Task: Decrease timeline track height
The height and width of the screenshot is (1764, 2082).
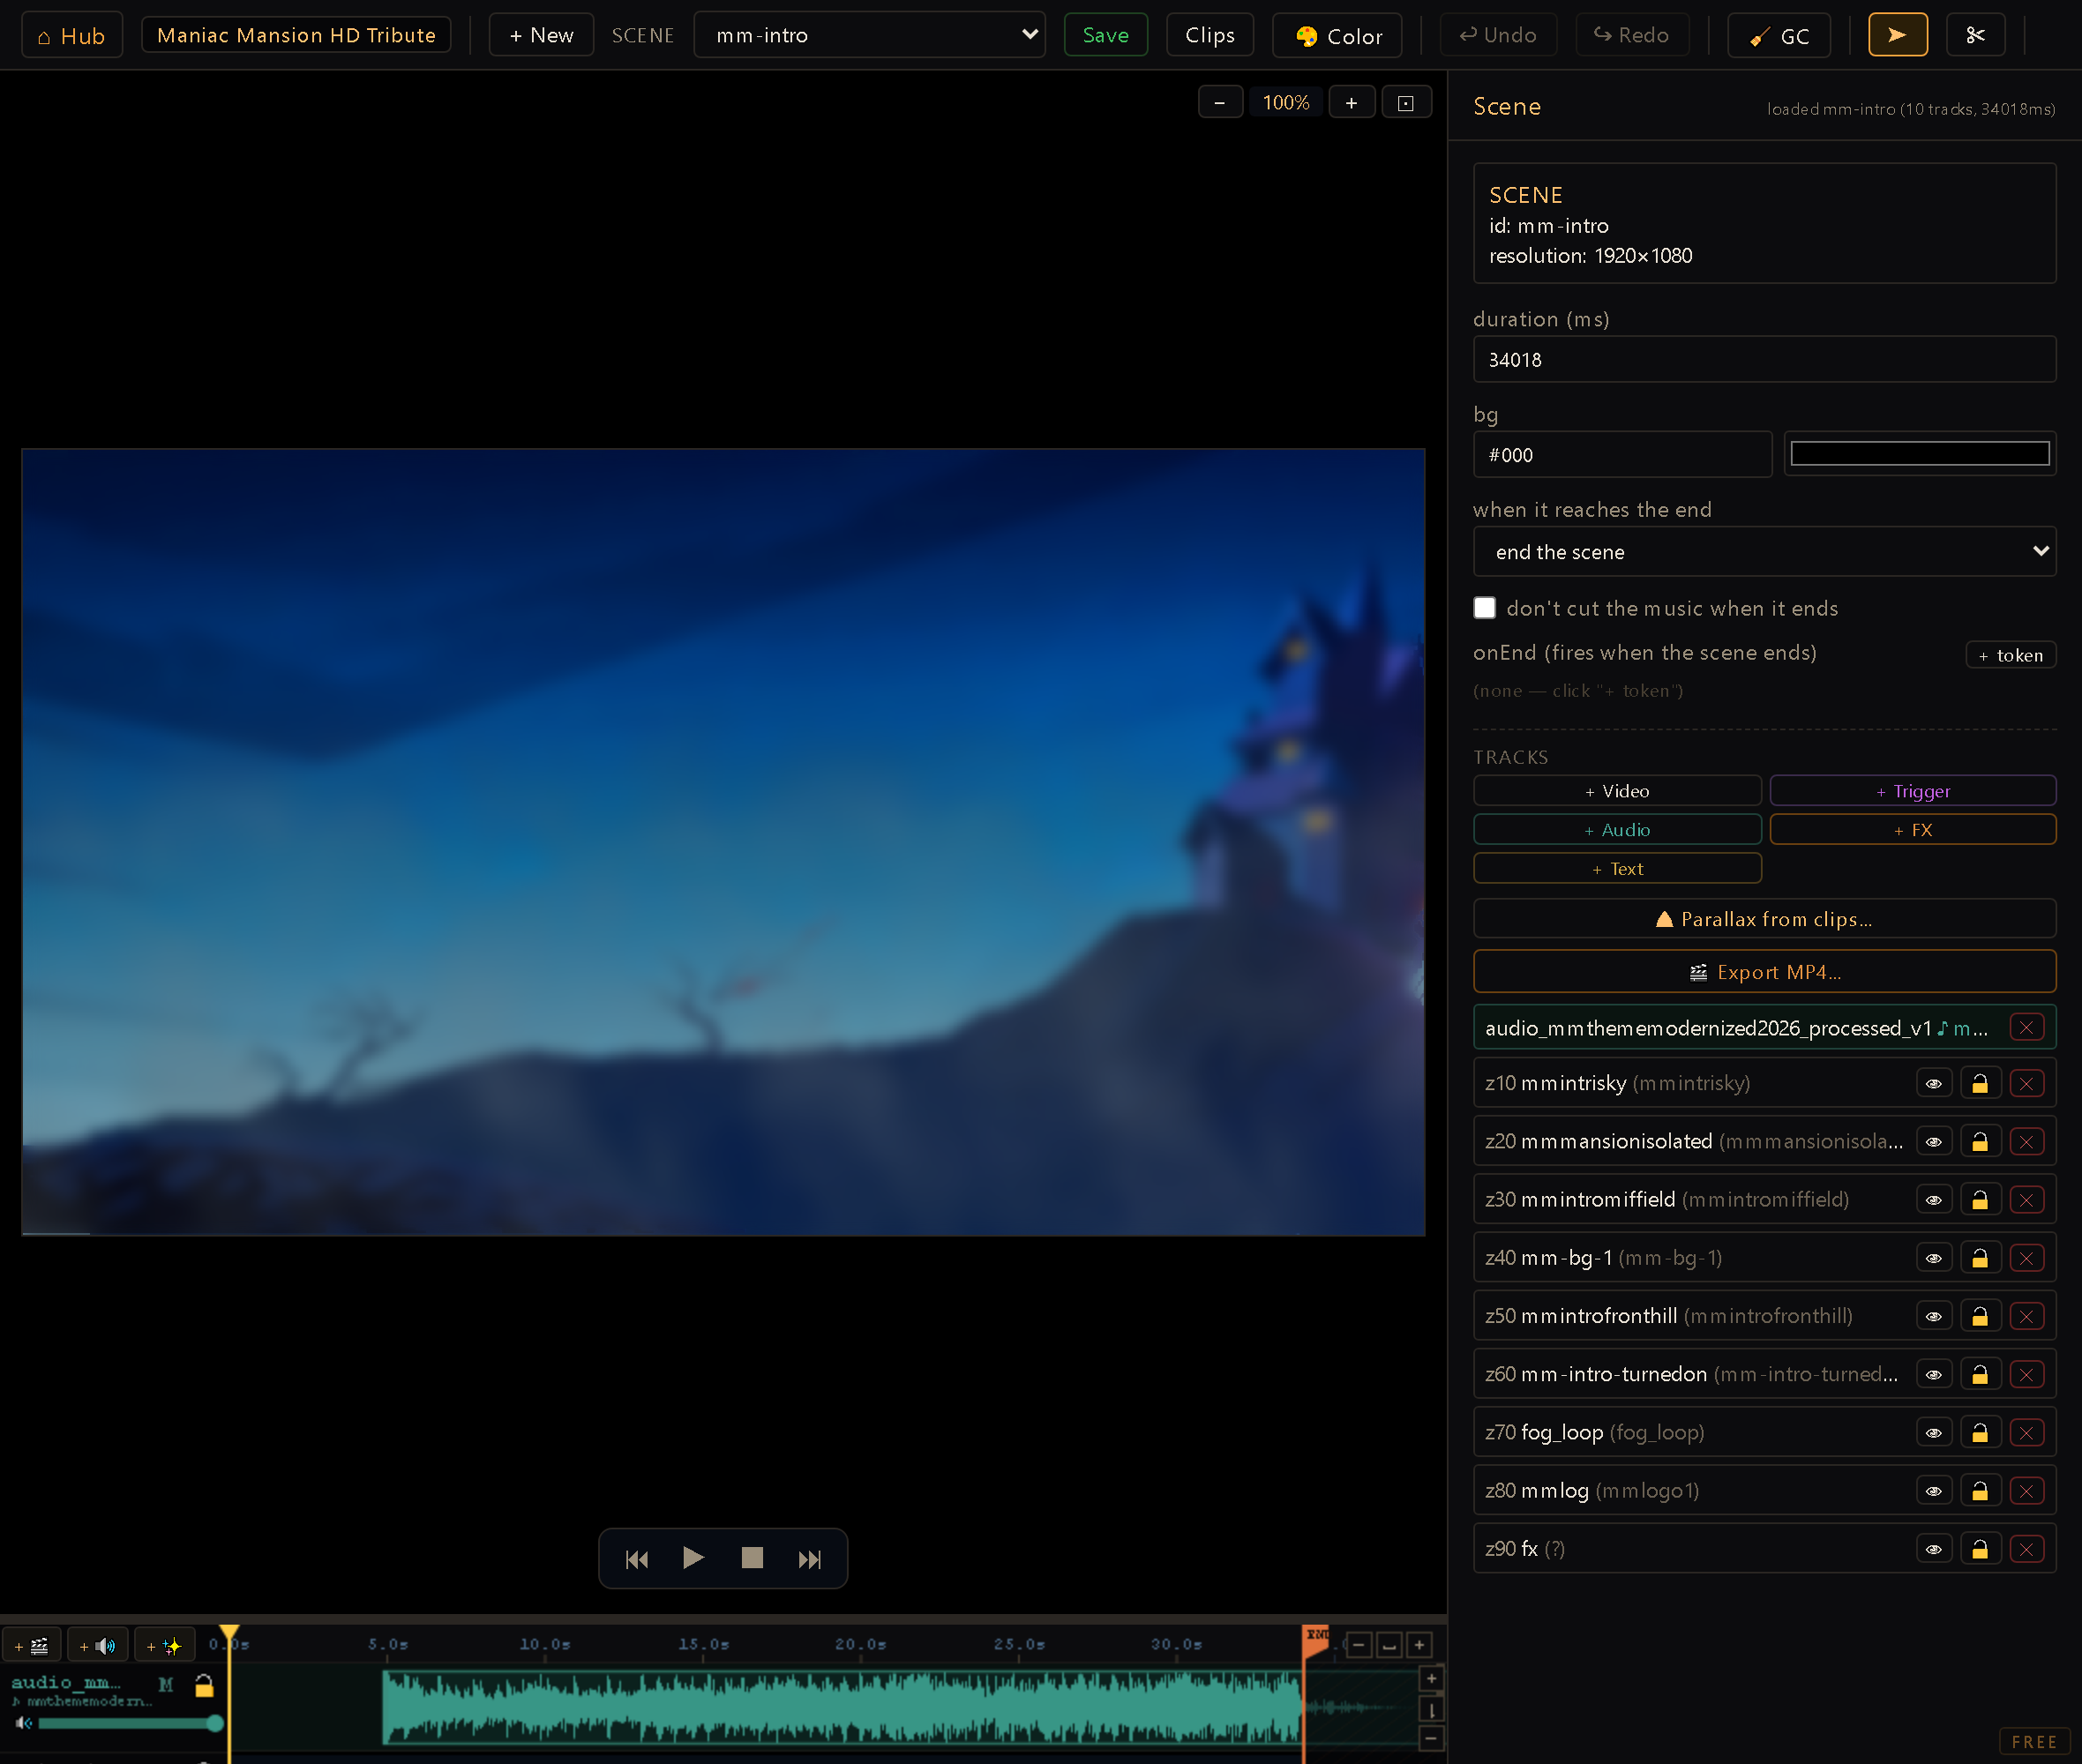Action: (x=1431, y=1738)
